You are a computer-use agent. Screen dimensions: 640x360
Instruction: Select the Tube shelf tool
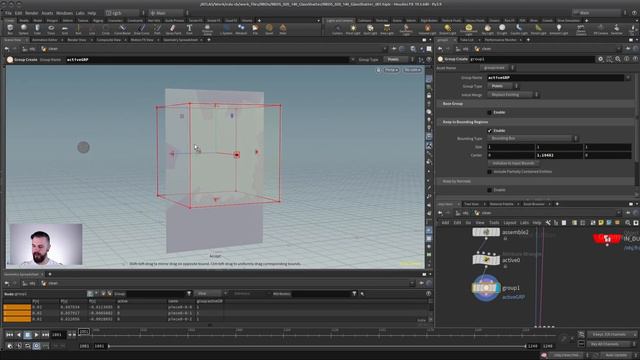point(37,29)
